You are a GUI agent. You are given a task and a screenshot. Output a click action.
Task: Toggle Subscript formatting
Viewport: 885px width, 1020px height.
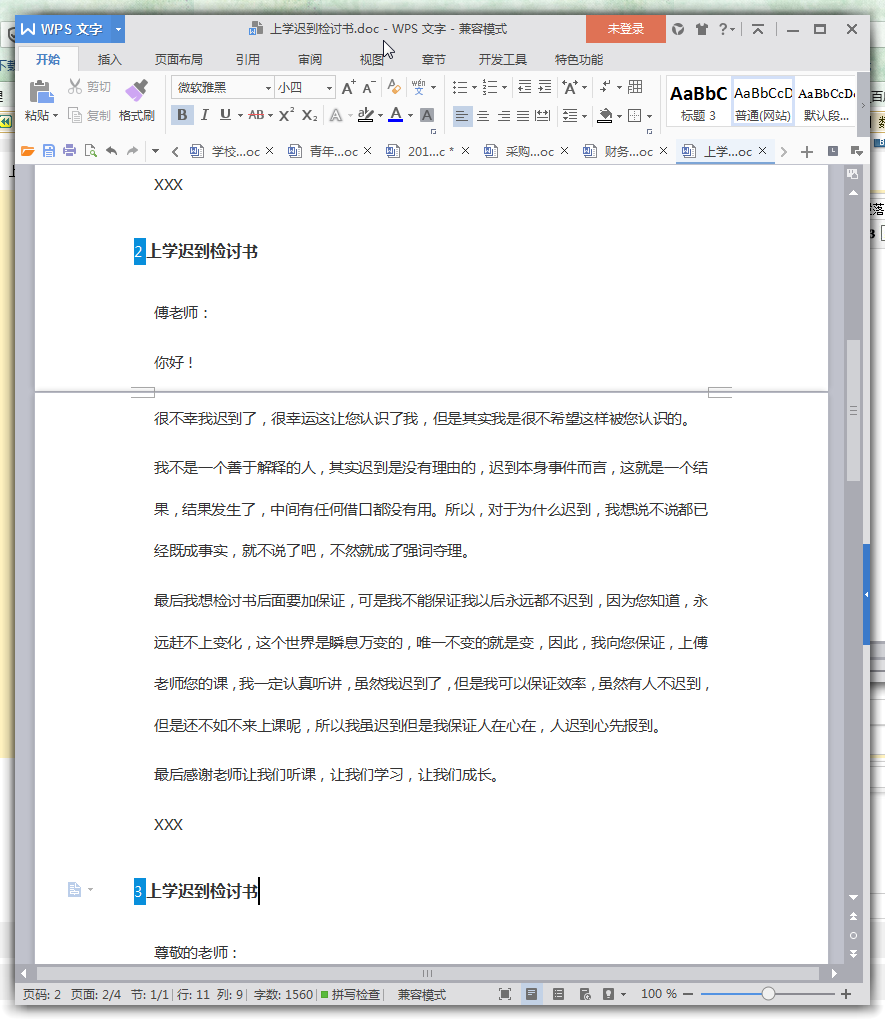point(310,115)
